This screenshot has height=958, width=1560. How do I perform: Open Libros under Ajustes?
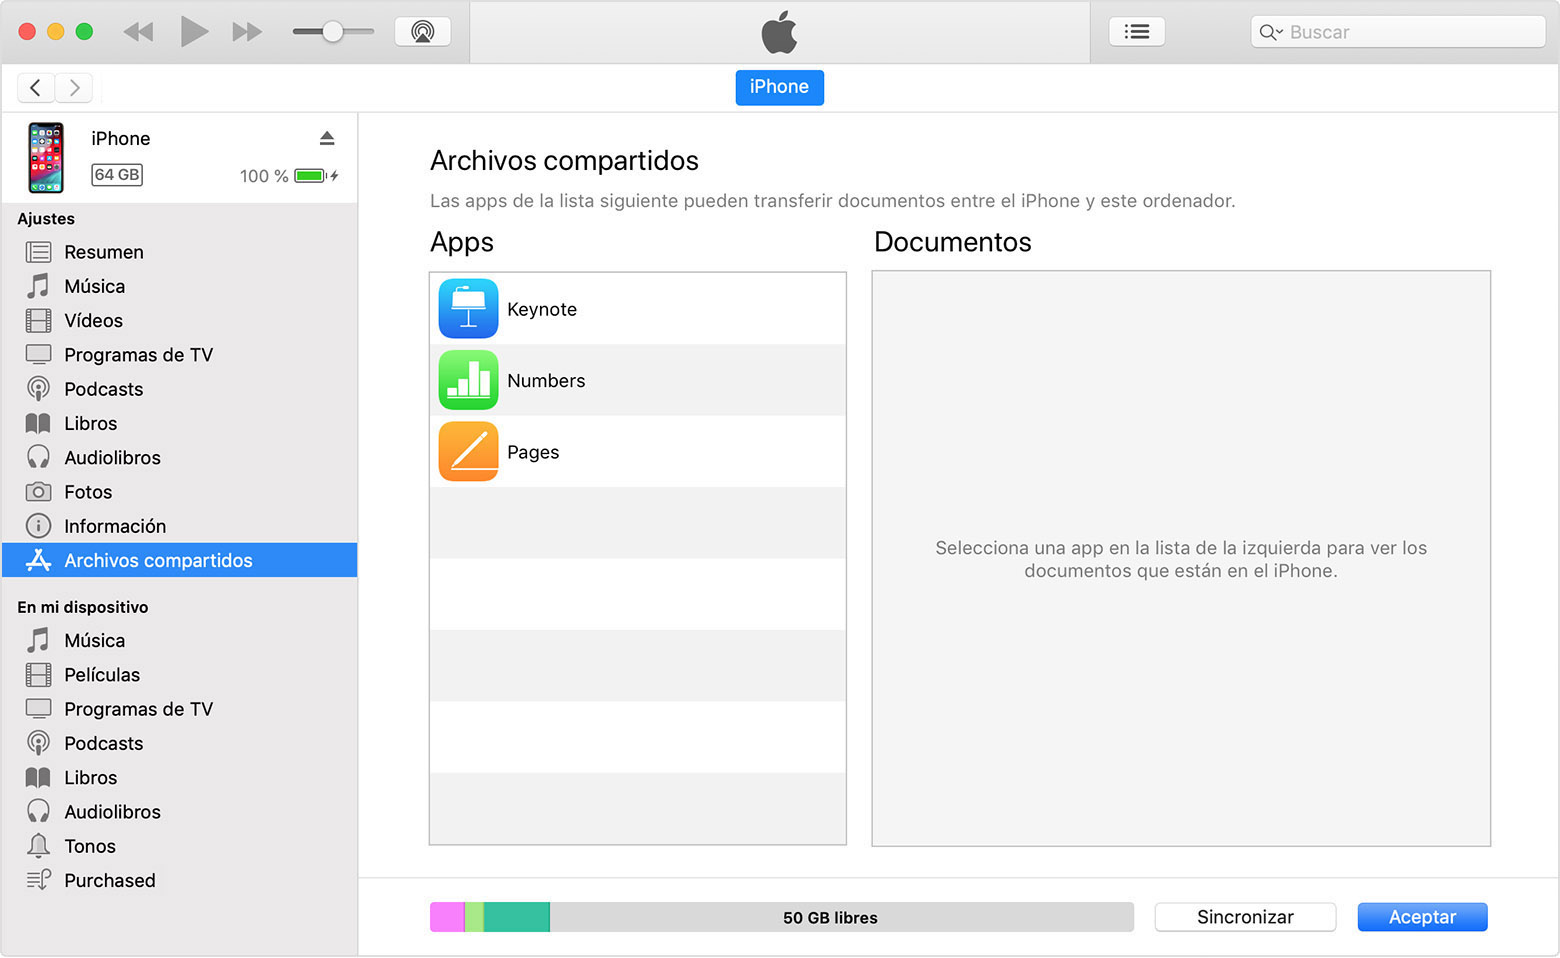click(180, 423)
